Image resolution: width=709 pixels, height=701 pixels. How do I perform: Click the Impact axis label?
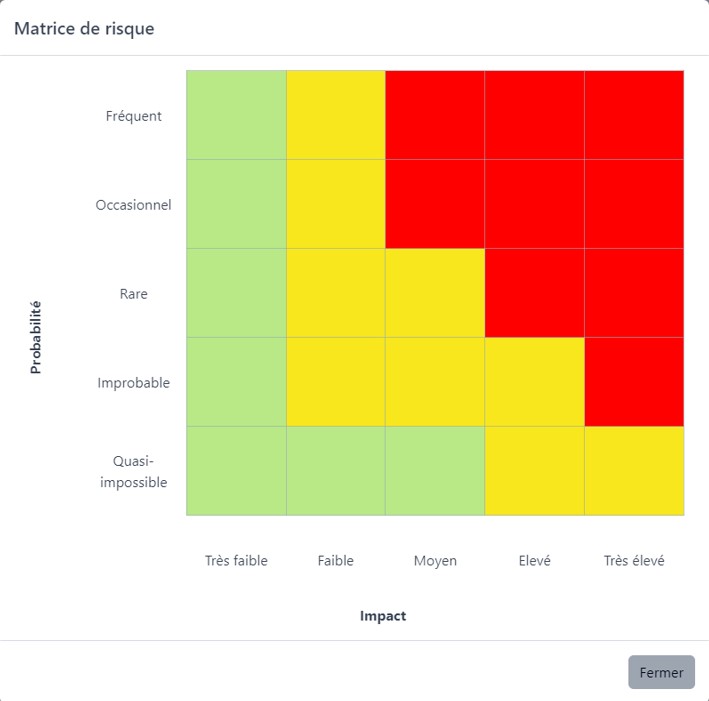[x=383, y=616]
